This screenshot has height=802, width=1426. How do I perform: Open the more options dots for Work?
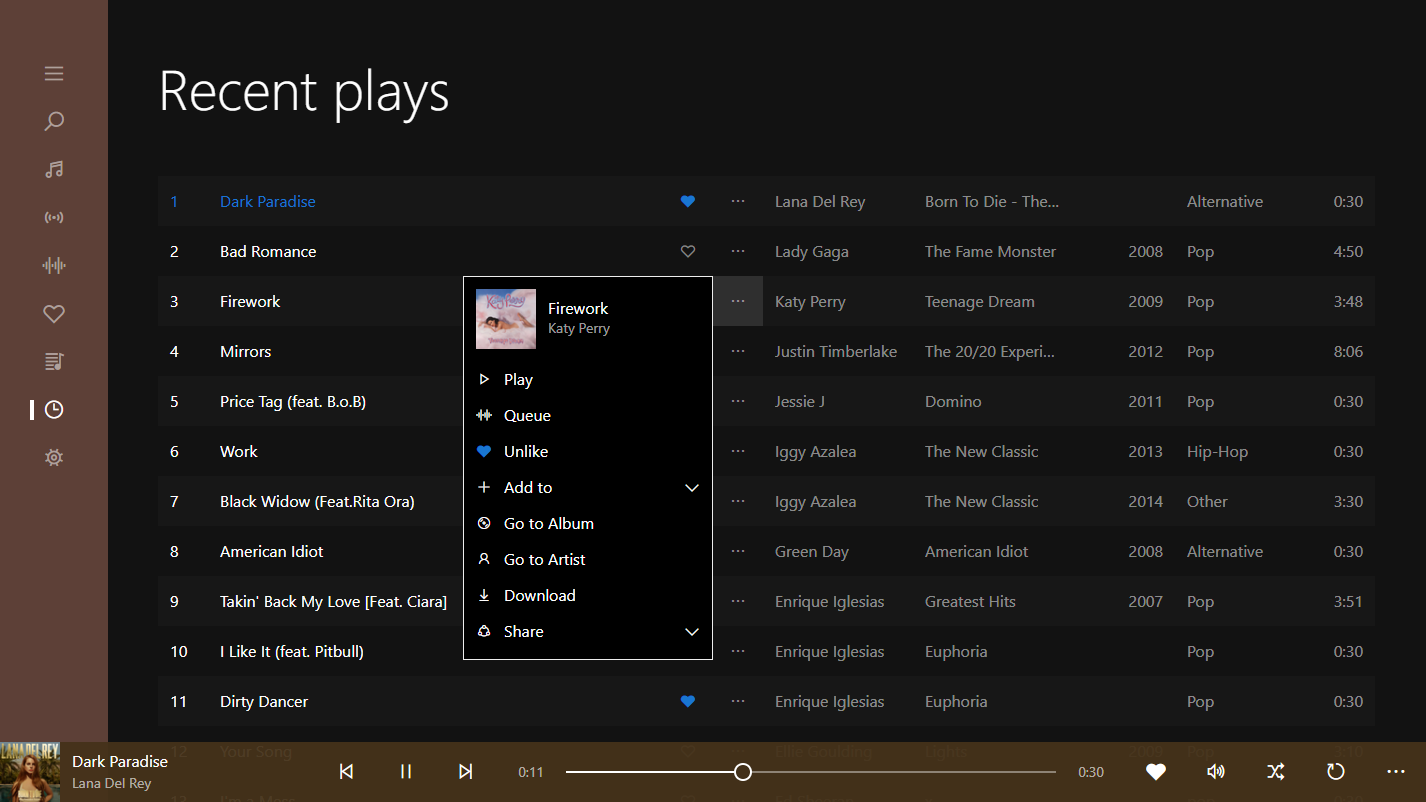(x=738, y=451)
